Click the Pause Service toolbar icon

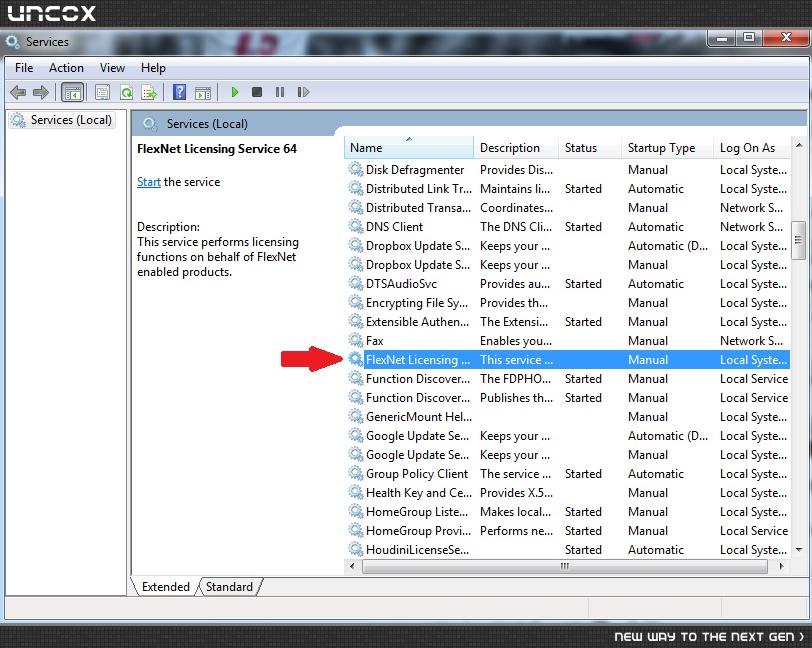point(280,92)
